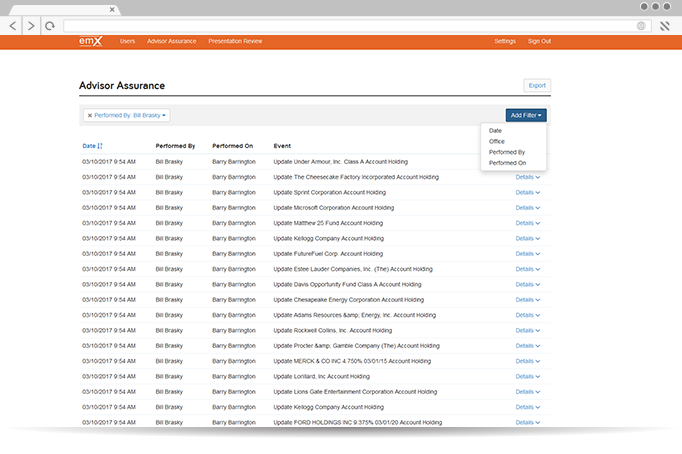Expand Details for Microsoft Corporation row
Image resolution: width=682 pixels, height=454 pixels.
pos(528,208)
